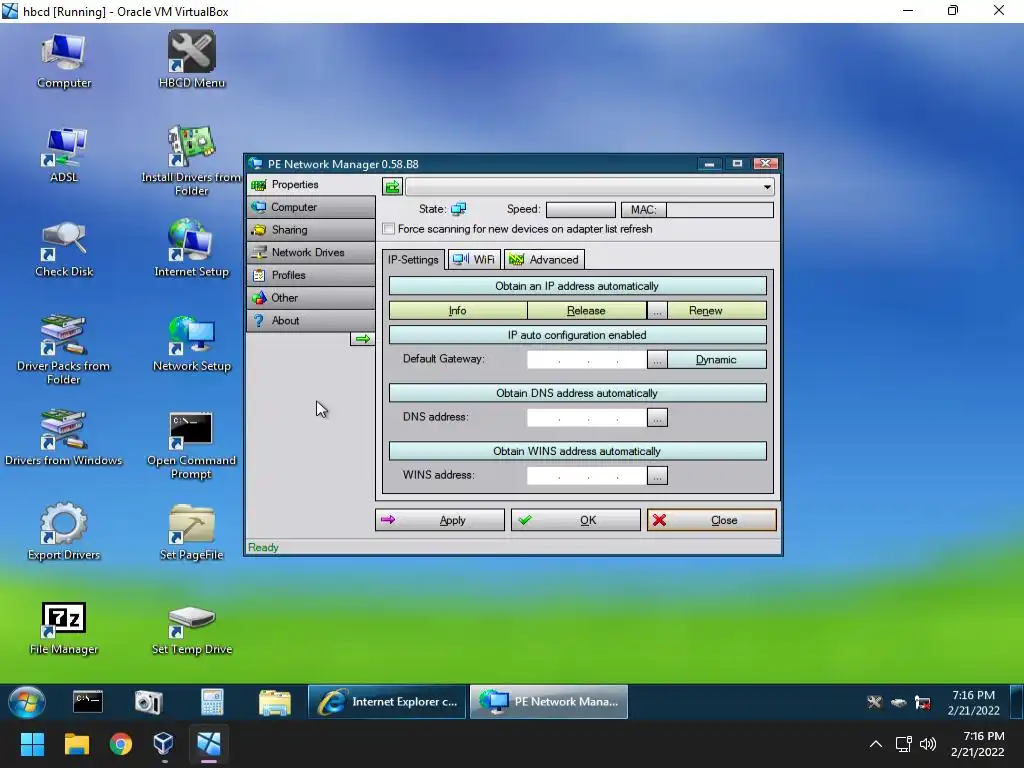This screenshot has height=768, width=1024.
Task: Click the Apply button
Action: (440, 520)
